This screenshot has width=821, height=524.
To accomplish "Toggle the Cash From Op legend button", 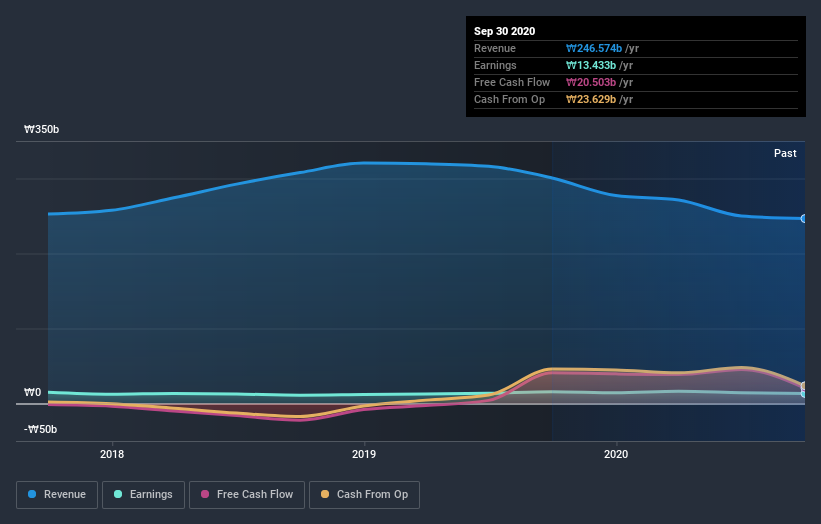I will point(364,495).
